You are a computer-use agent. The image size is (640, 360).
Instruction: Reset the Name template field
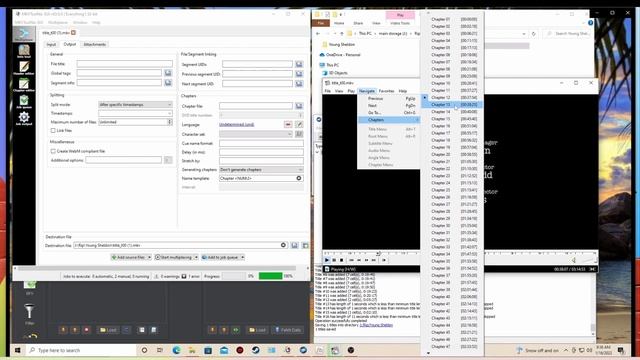(x=299, y=178)
